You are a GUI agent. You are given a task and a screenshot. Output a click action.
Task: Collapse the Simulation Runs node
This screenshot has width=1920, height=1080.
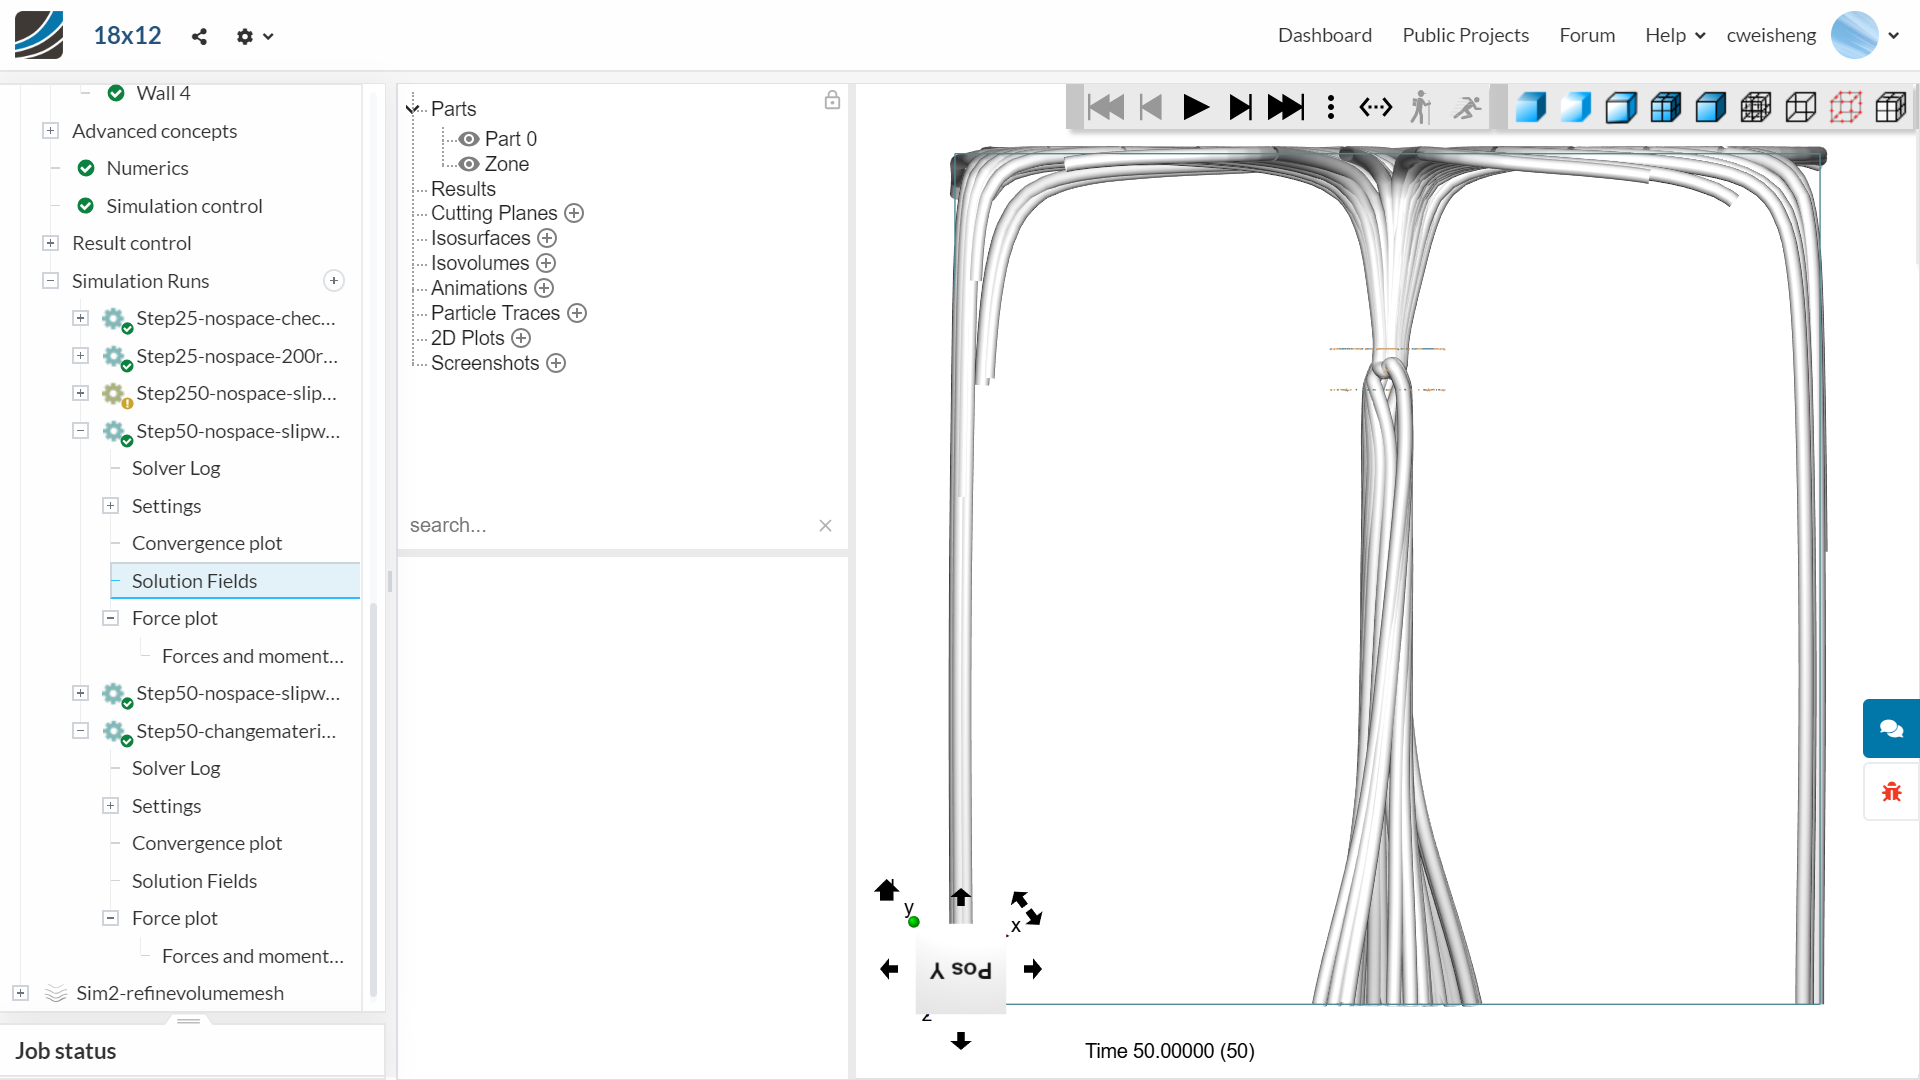point(50,281)
